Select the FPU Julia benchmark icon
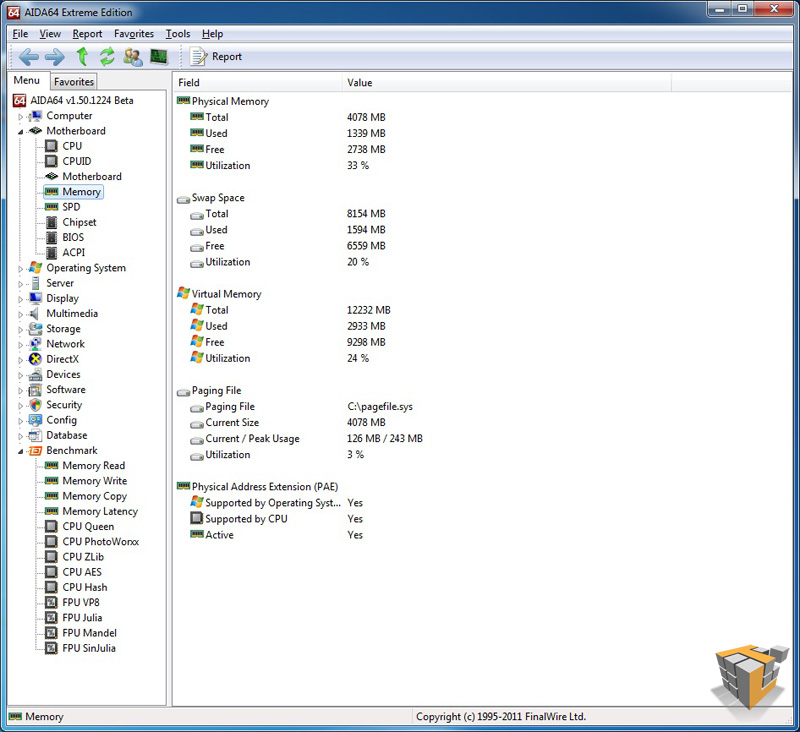The image size is (800, 732). click(51, 618)
